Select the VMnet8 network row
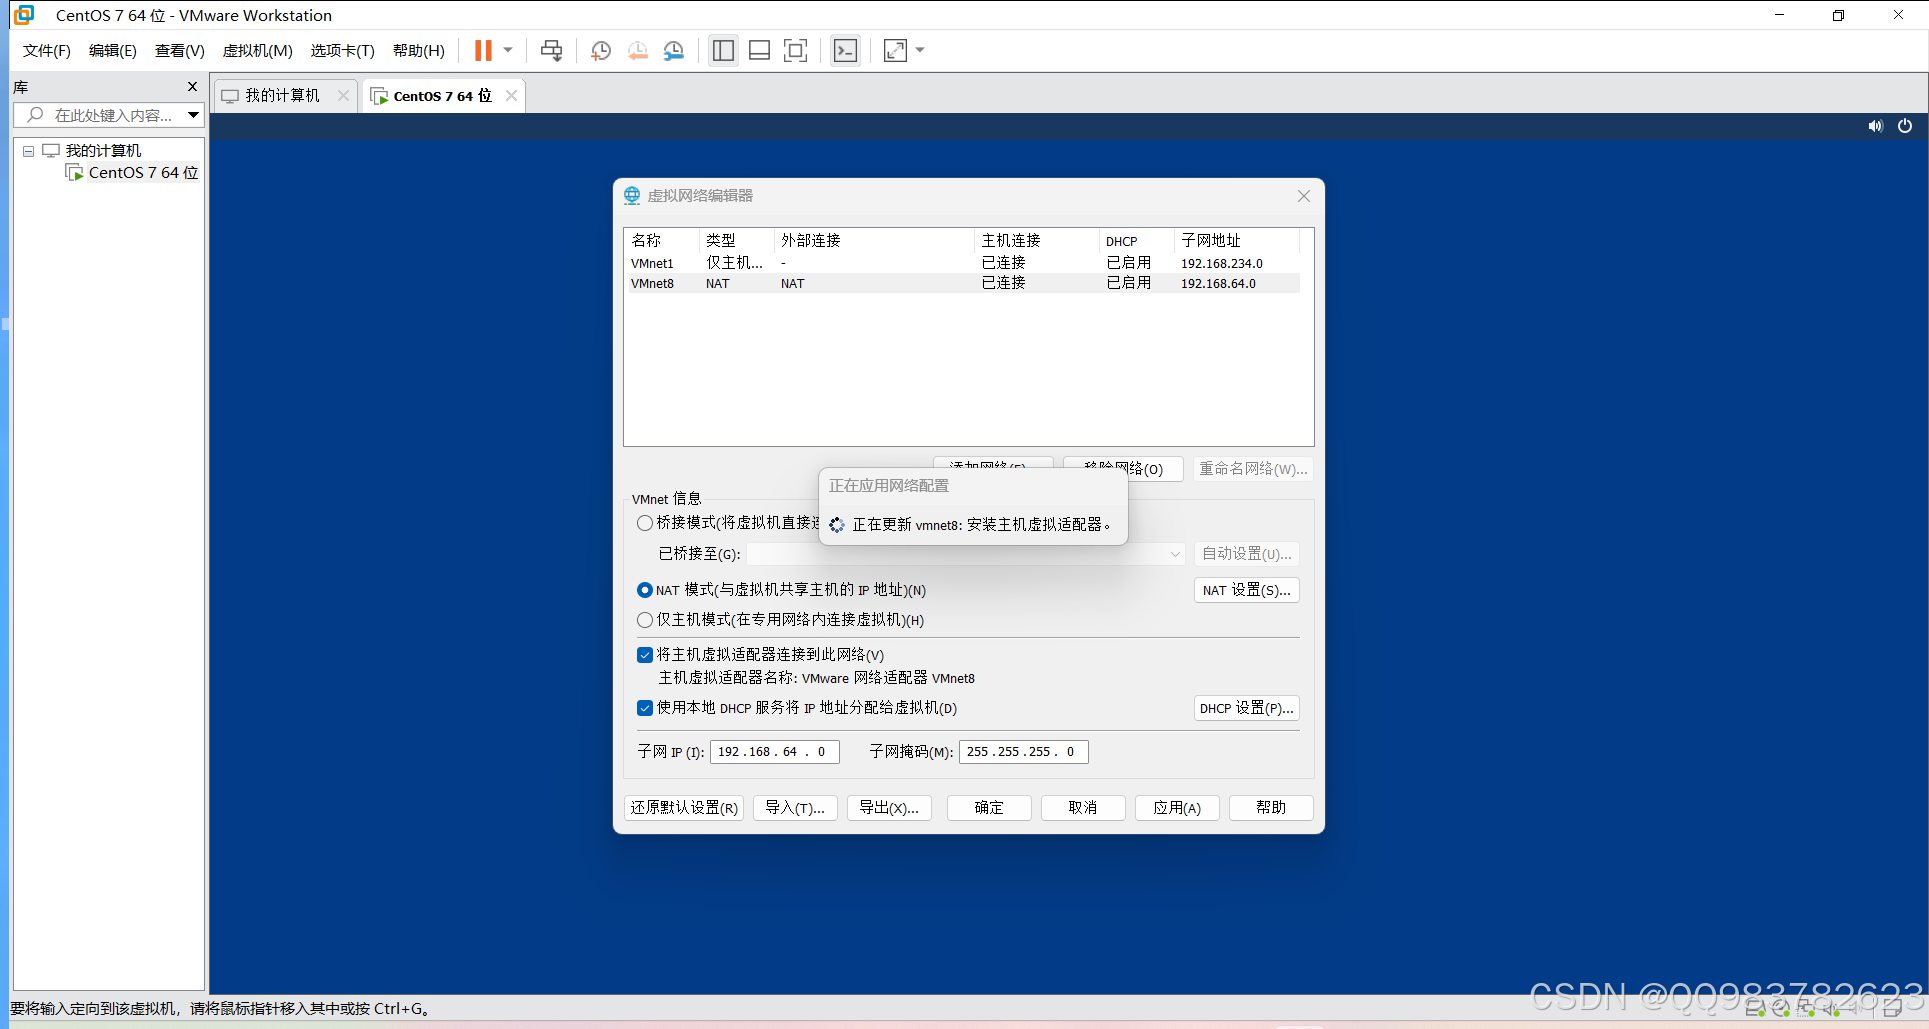 [964, 283]
